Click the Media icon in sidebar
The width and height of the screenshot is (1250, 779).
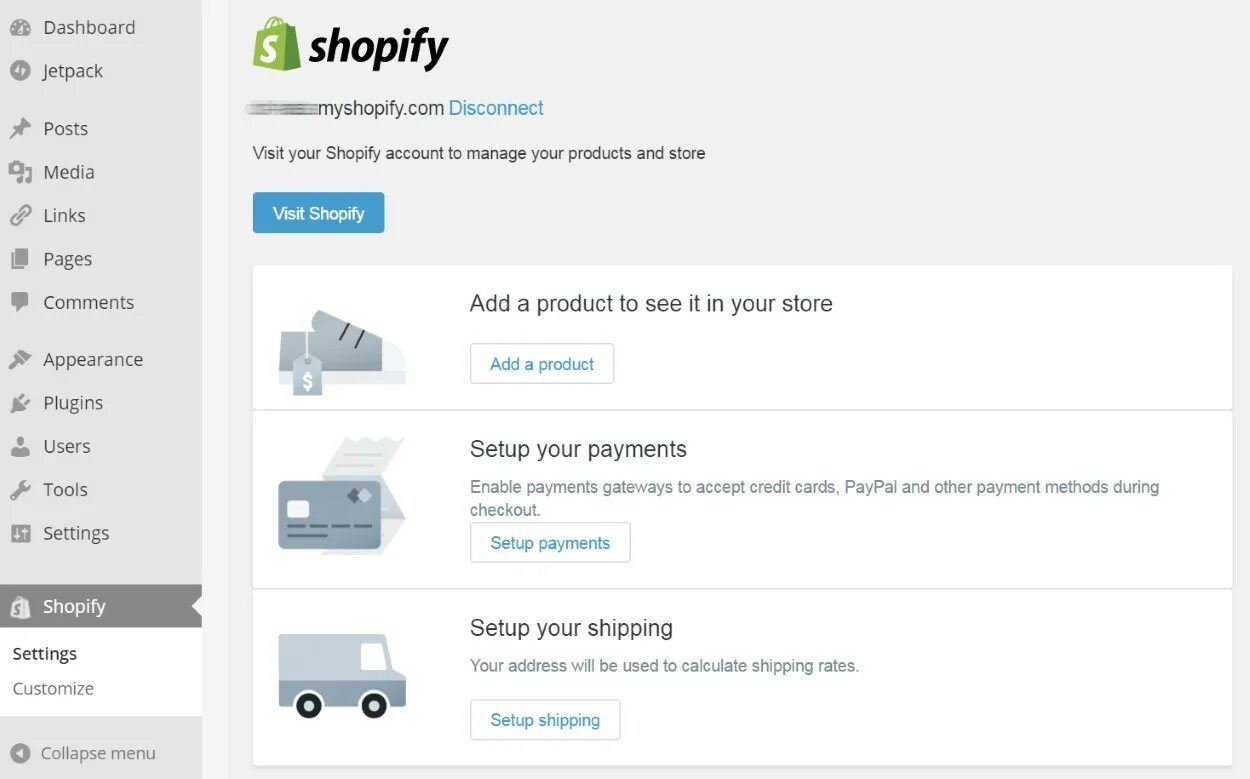[20, 172]
